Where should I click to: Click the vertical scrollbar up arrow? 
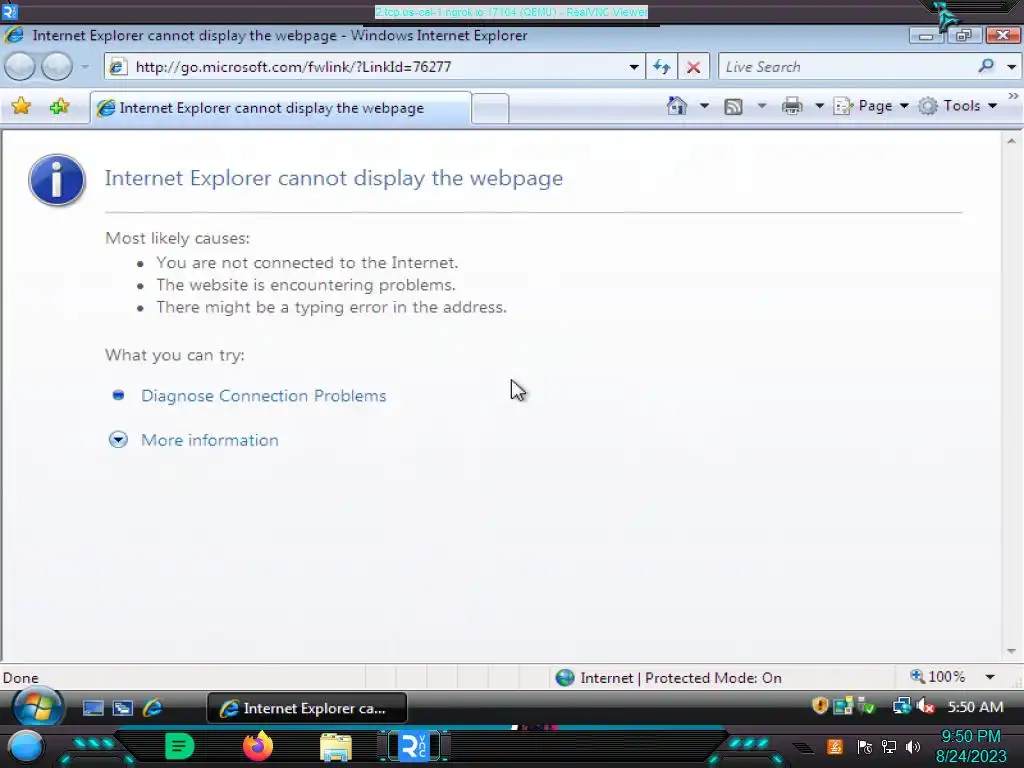pyautogui.click(x=1011, y=140)
